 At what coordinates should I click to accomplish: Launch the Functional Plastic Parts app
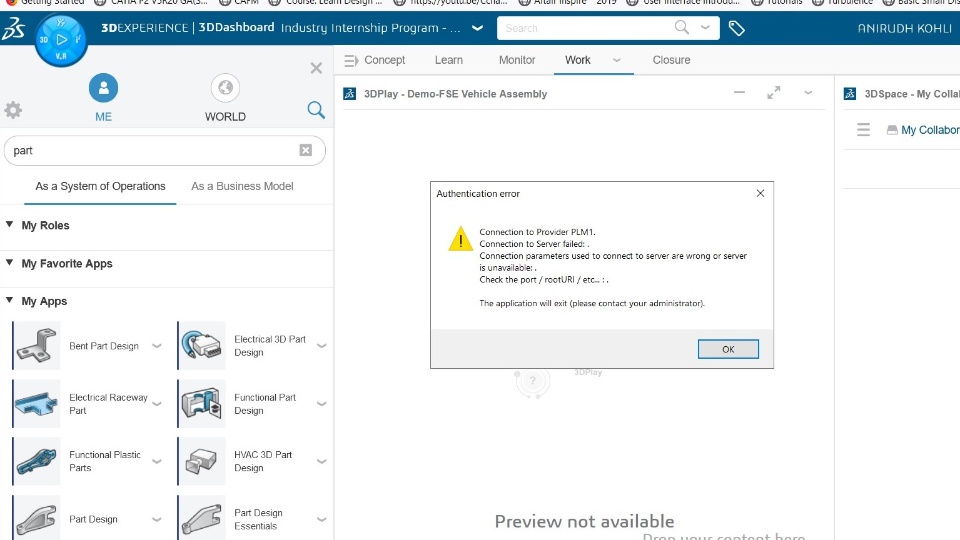pyautogui.click(x=37, y=461)
